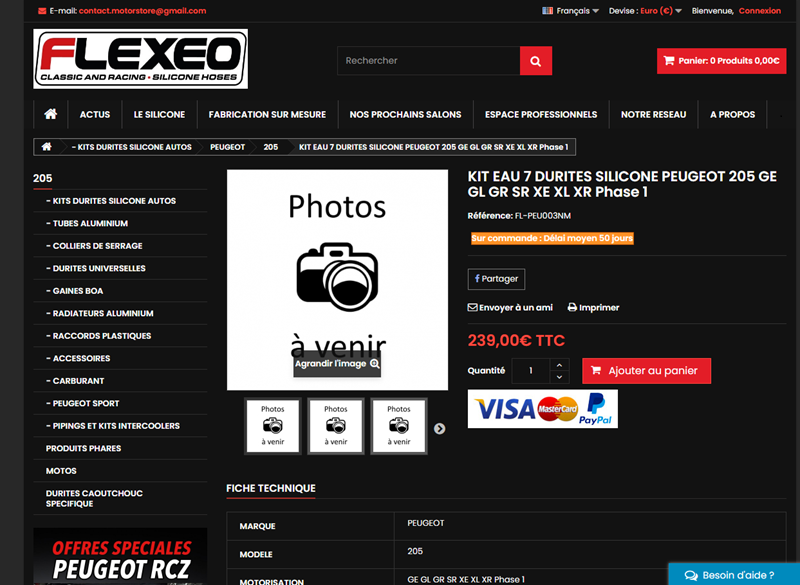Click the FLEXEO logo

tap(141, 59)
